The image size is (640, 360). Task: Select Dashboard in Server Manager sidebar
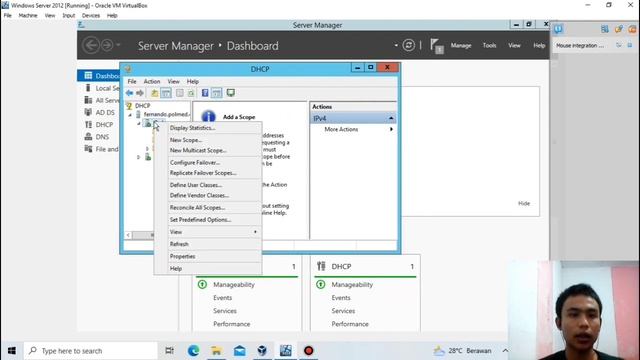pyautogui.click(x=99, y=76)
